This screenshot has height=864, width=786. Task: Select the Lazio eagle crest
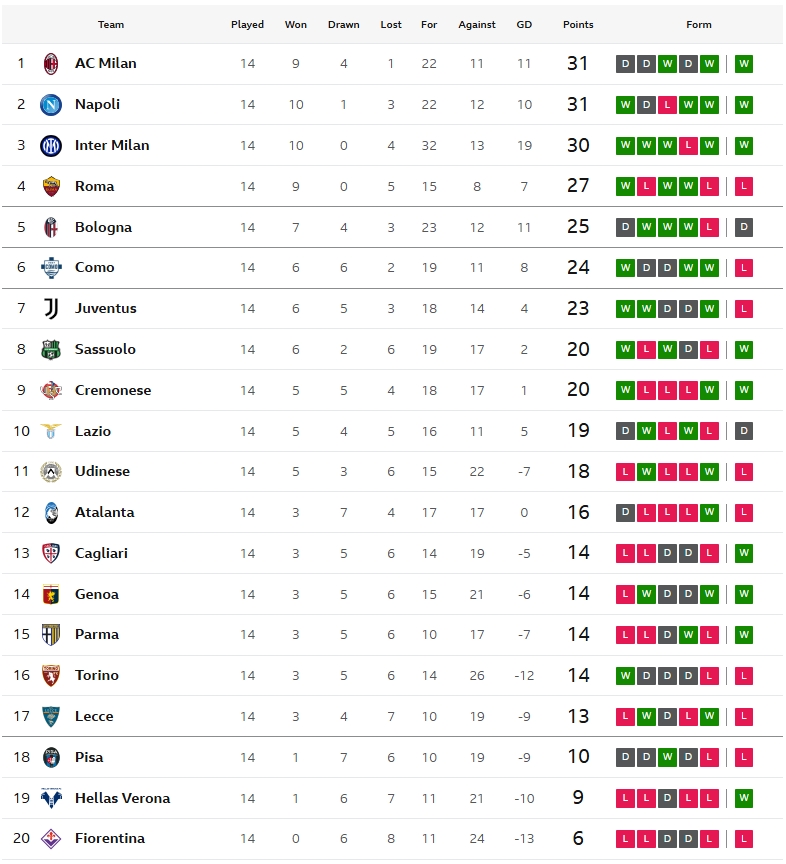pos(51,431)
